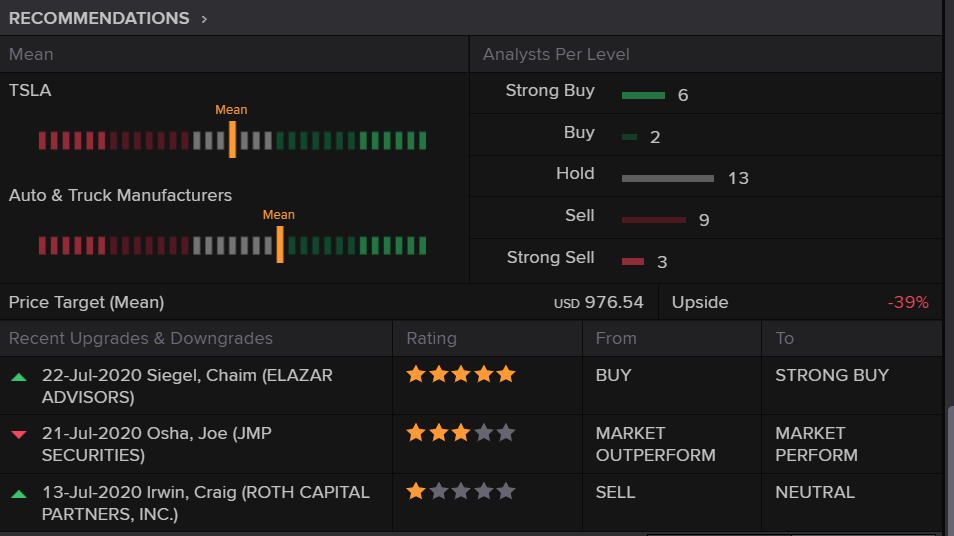Click the one-star rating for Roth Capital
The width and height of the screenshot is (954, 536).
pyautogui.click(x=460, y=492)
